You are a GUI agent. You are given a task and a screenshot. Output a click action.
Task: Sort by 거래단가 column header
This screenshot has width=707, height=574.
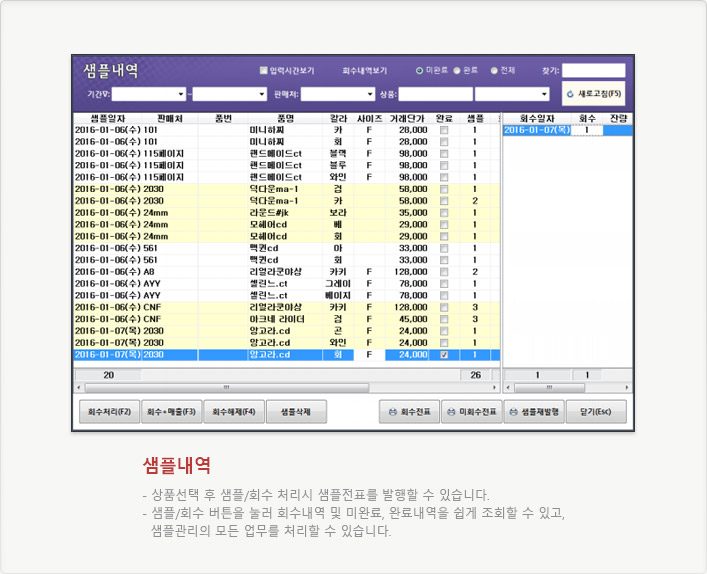[407, 119]
